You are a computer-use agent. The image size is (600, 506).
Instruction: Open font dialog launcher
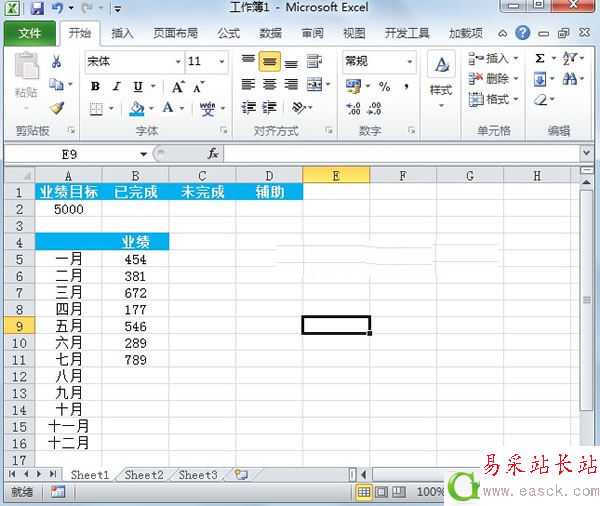point(223,131)
